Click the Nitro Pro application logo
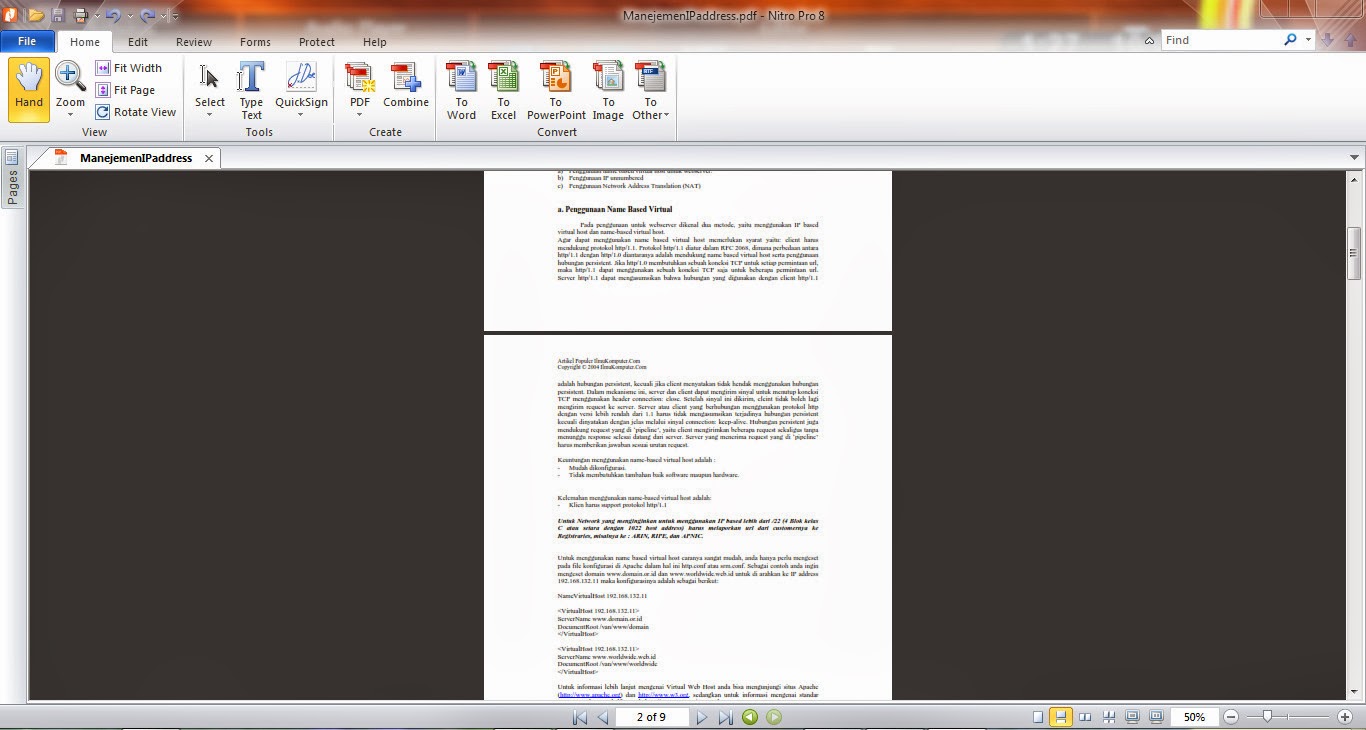Viewport: 1366px width, 730px height. pos(11,14)
